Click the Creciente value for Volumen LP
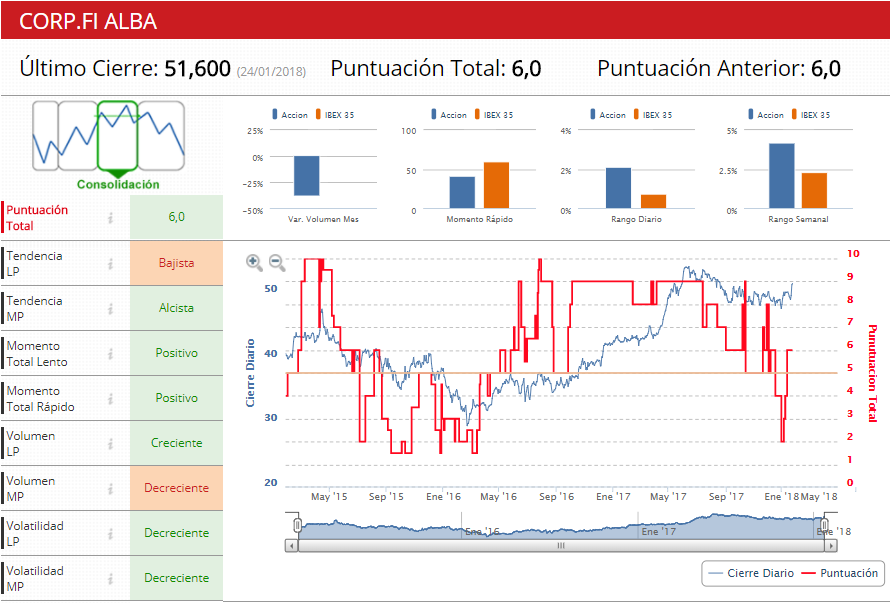This screenshot has height=603, width=892. (x=176, y=443)
